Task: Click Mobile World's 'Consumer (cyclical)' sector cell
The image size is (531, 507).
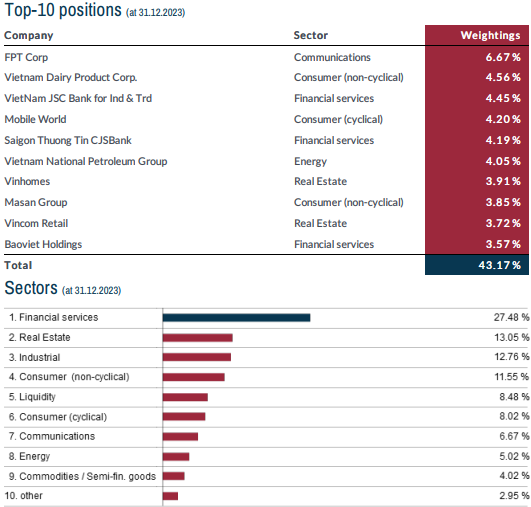Action: point(338,120)
